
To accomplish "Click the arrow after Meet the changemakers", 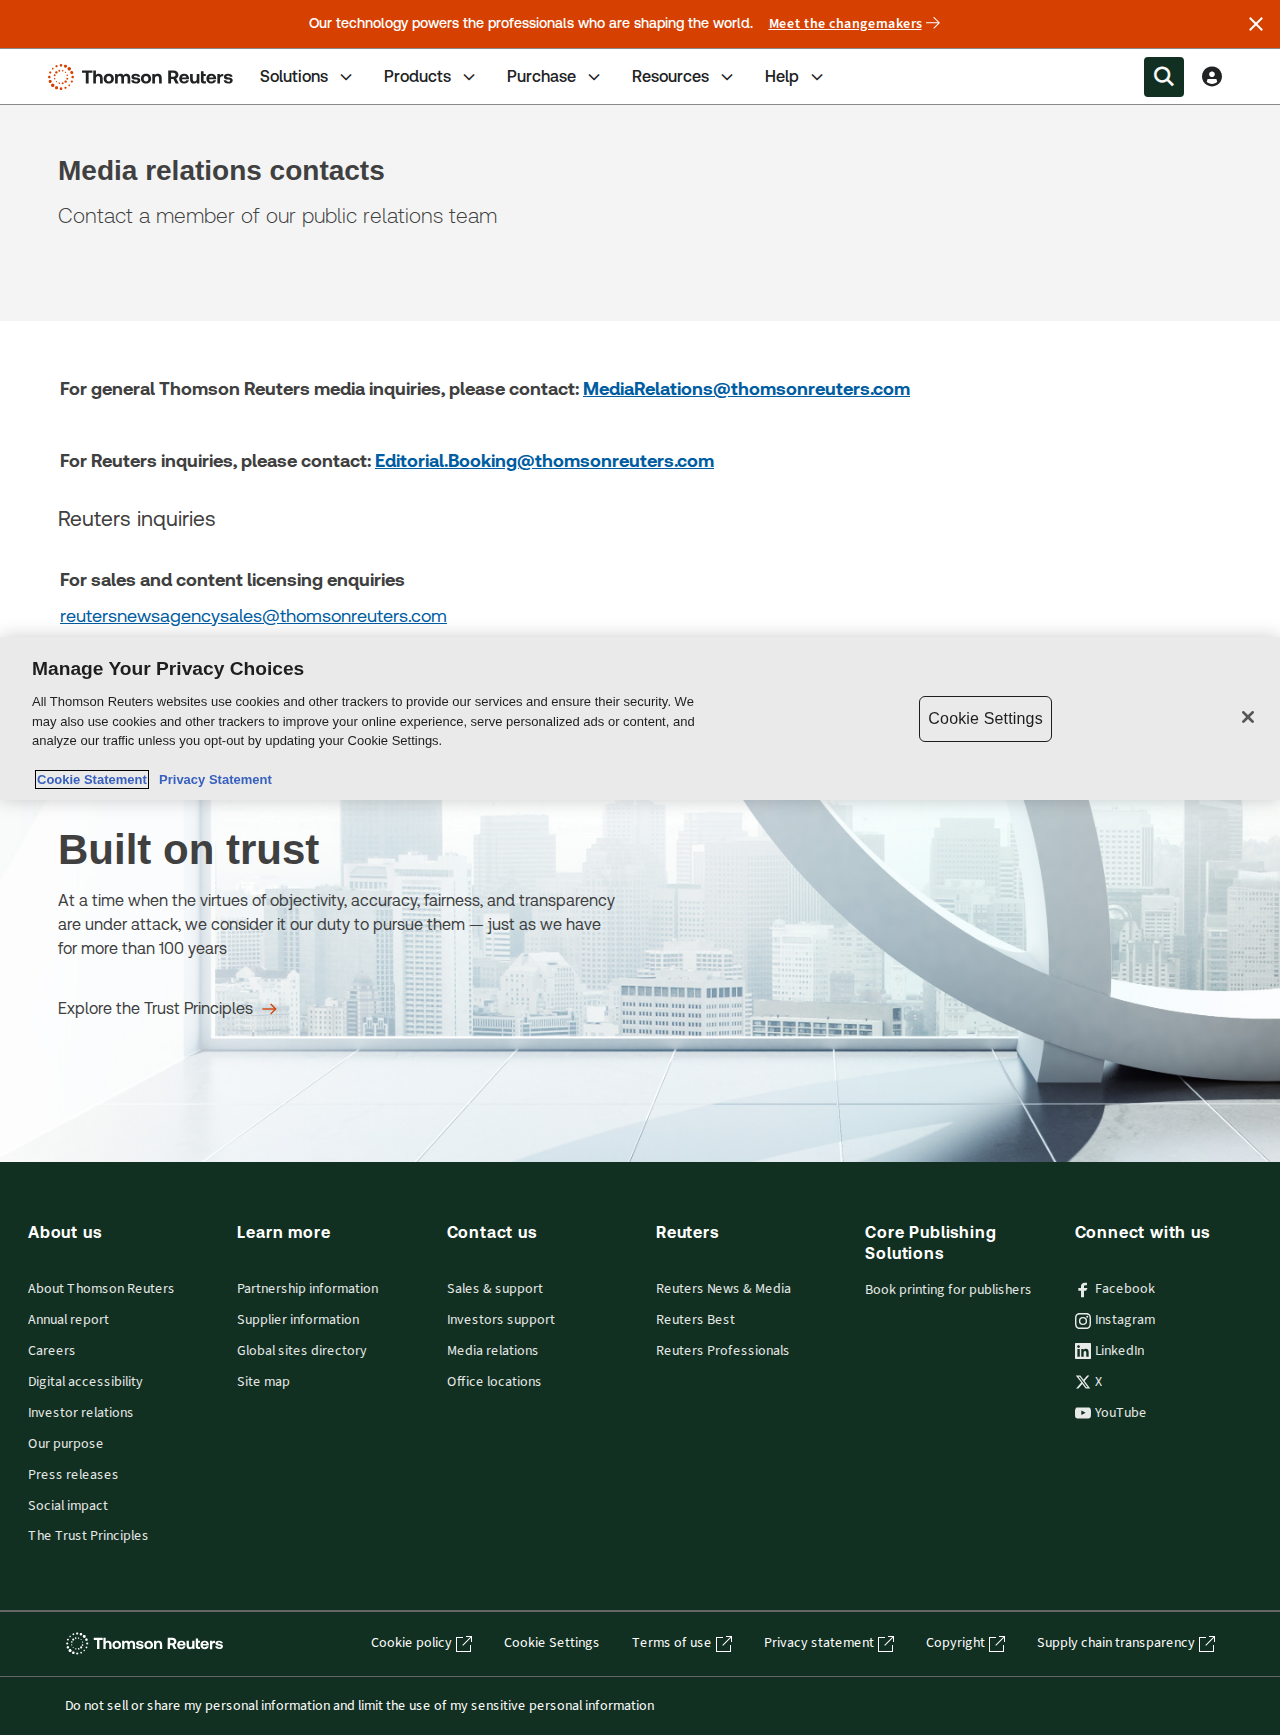I will coord(933,23).
